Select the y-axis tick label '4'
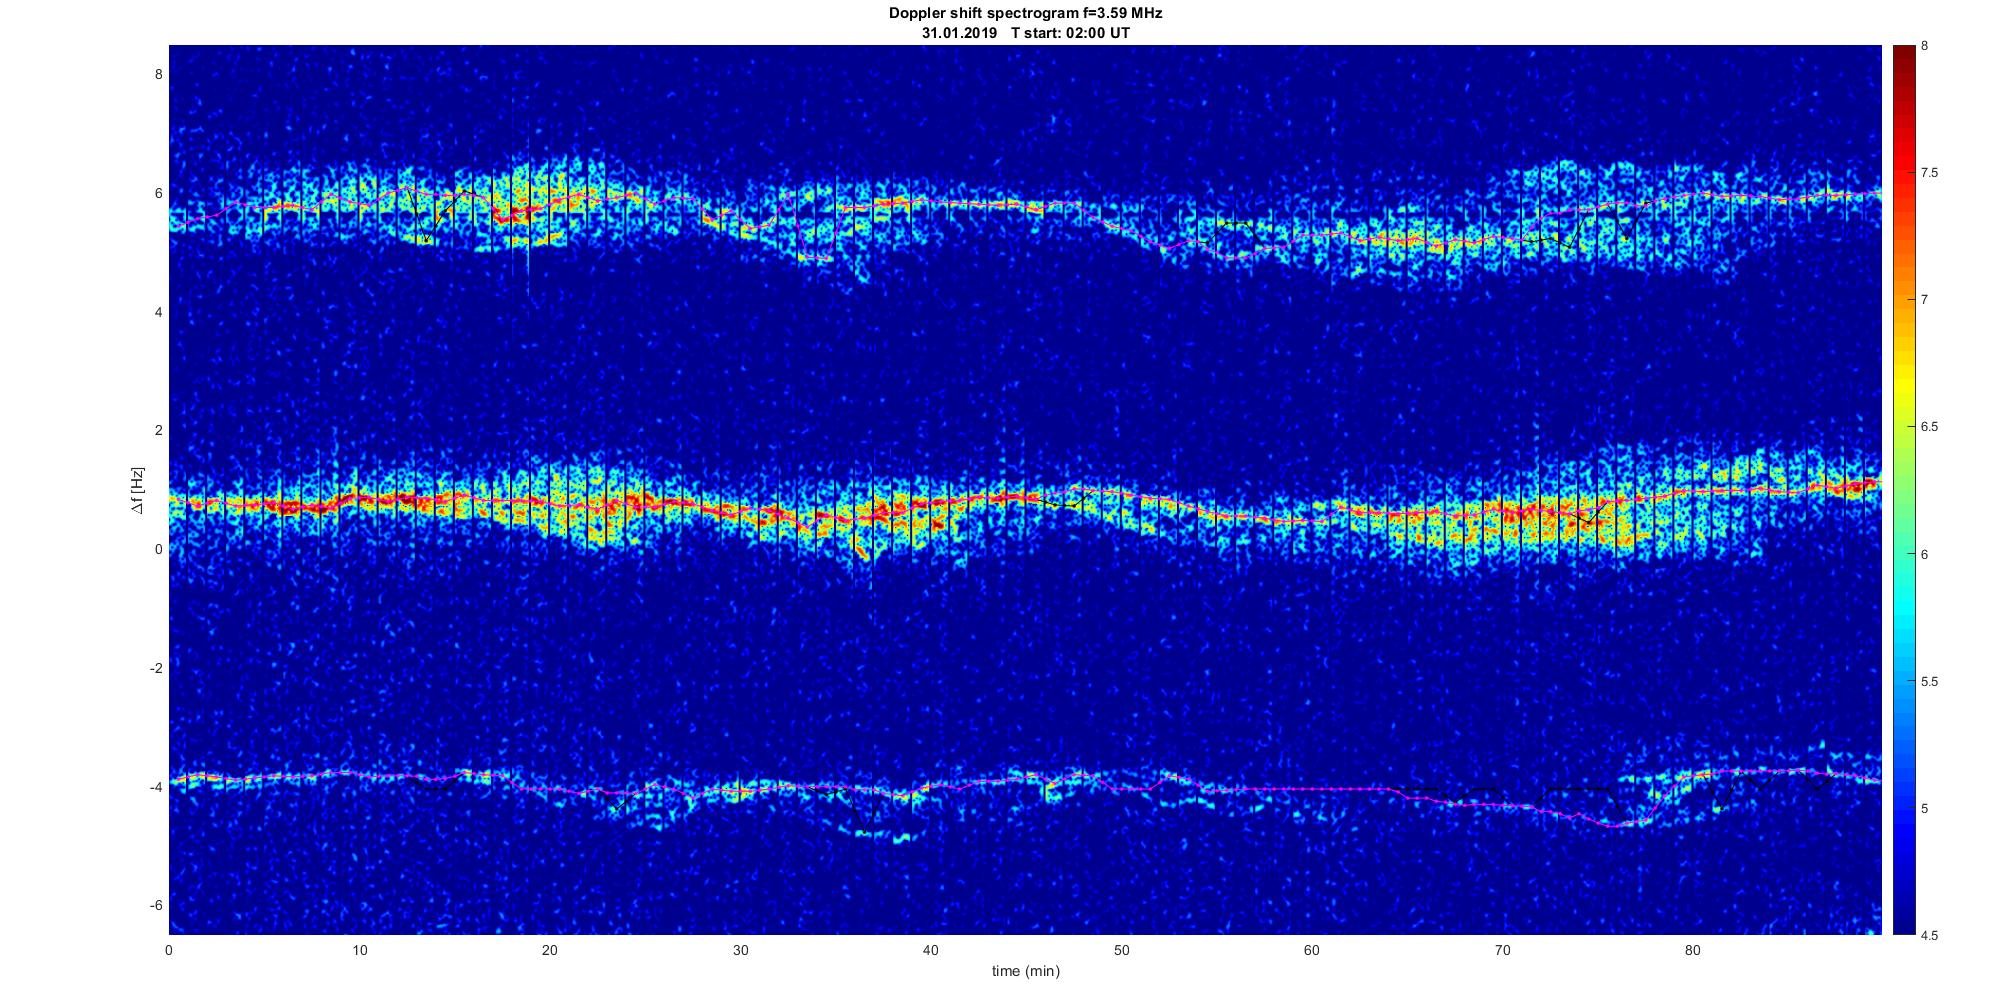 (158, 312)
